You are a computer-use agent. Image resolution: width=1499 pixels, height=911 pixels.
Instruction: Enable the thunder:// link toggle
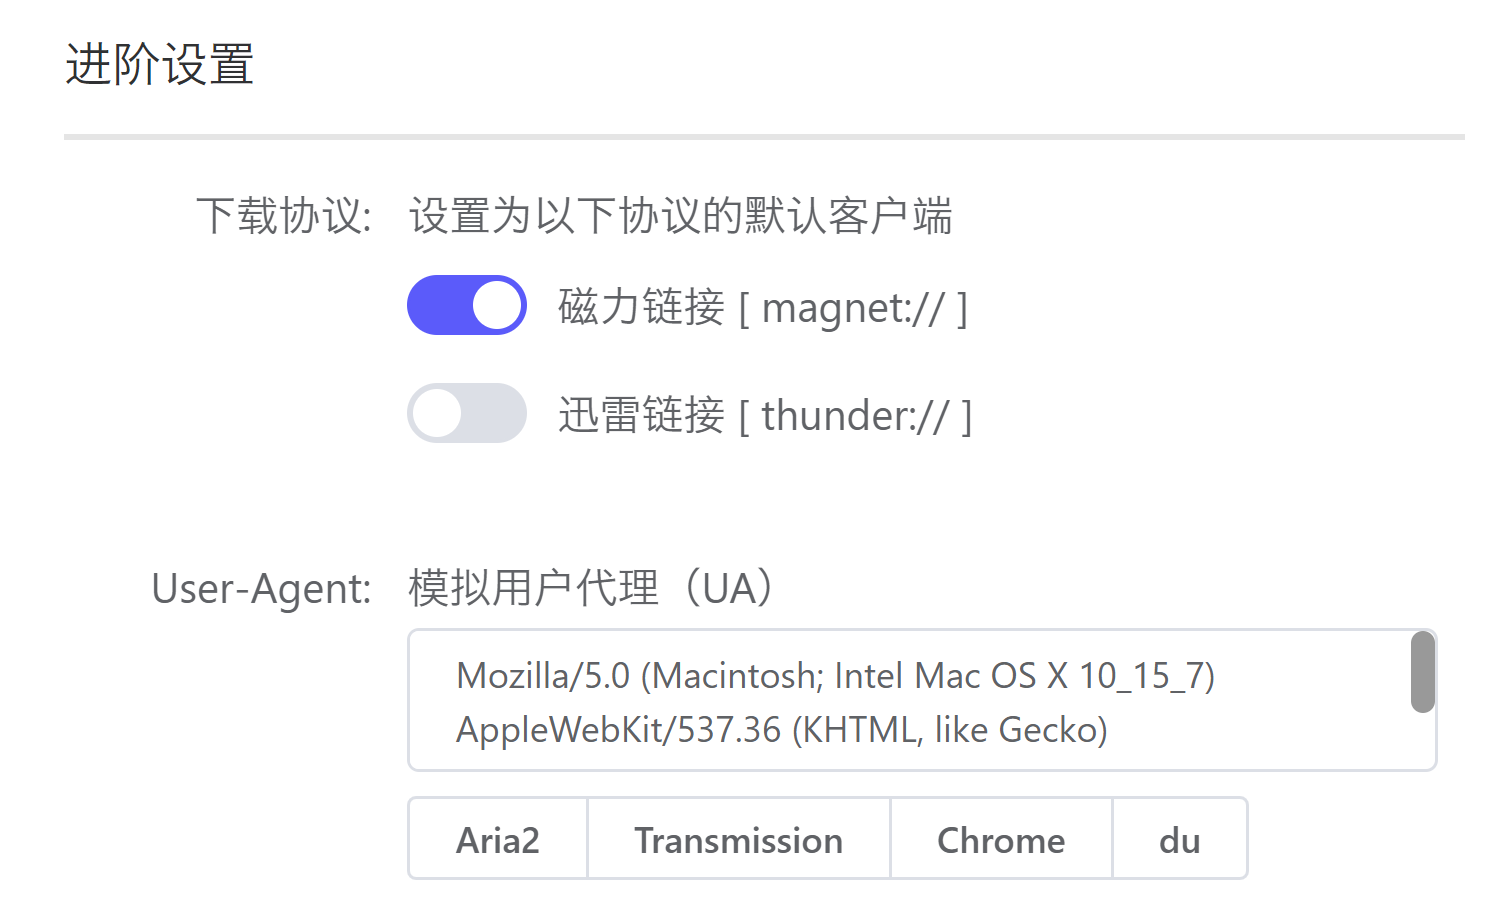click(x=466, y=413)
